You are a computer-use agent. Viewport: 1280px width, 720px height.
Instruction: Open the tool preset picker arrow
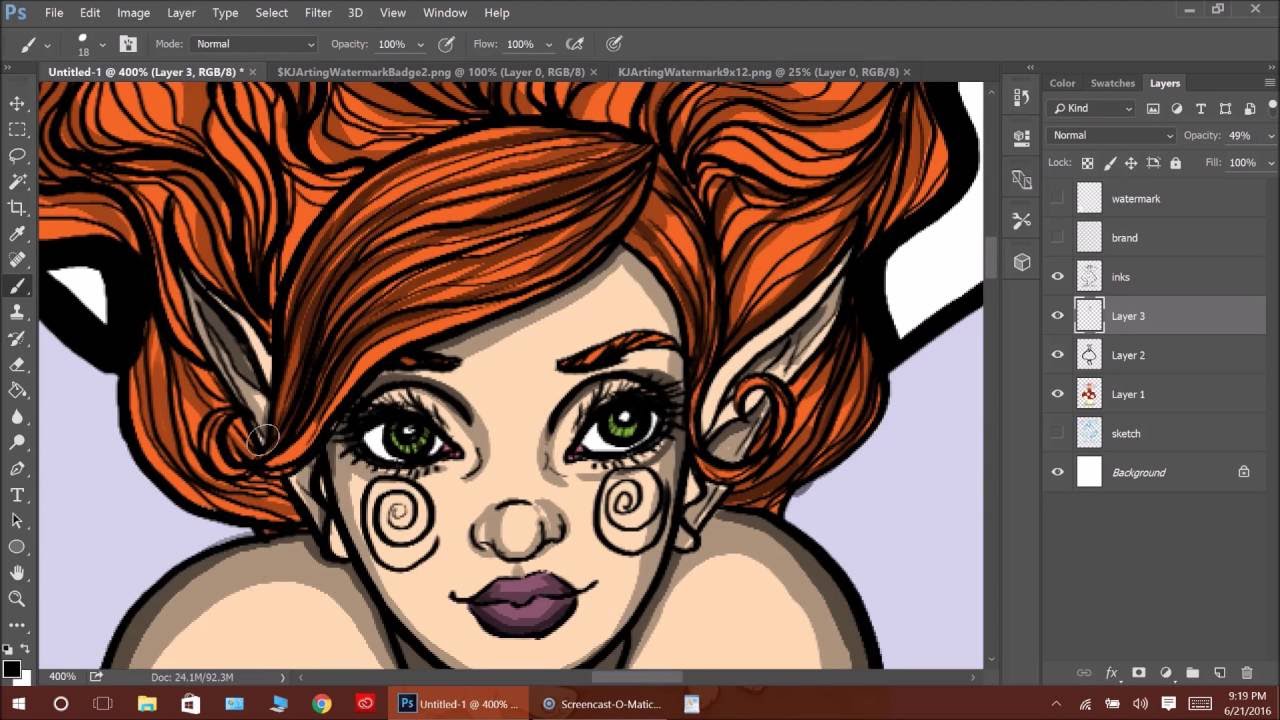(x=47, y=44)
